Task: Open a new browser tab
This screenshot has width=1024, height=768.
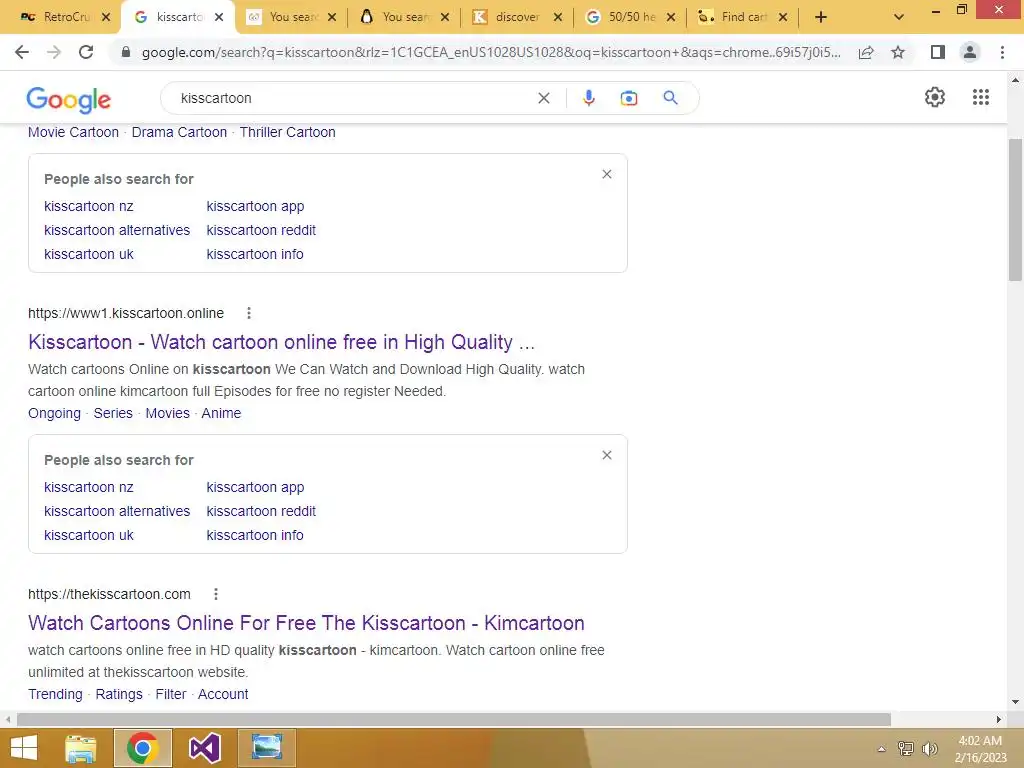Action: coord(821,17)
